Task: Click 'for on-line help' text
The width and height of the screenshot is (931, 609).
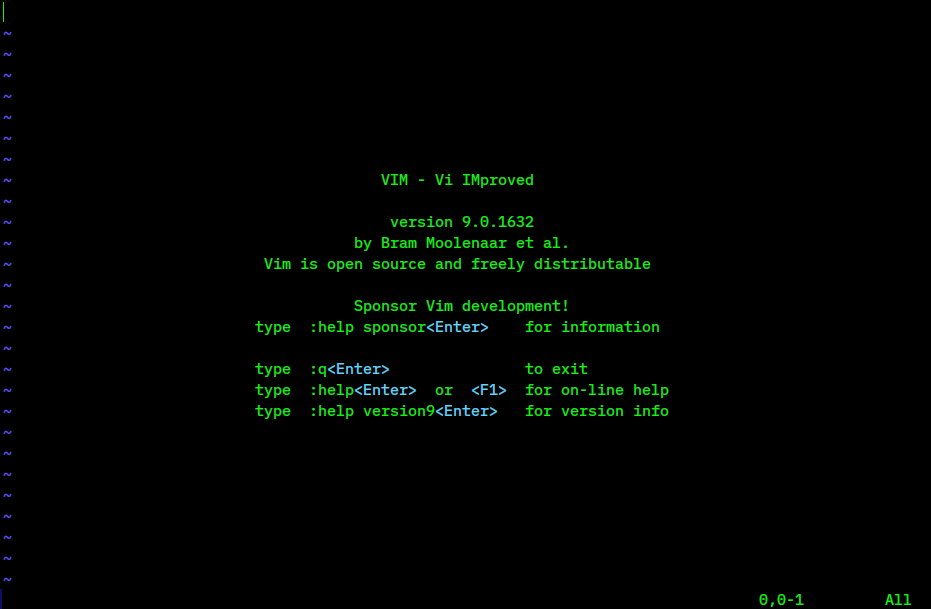Action: click(597, 390)
